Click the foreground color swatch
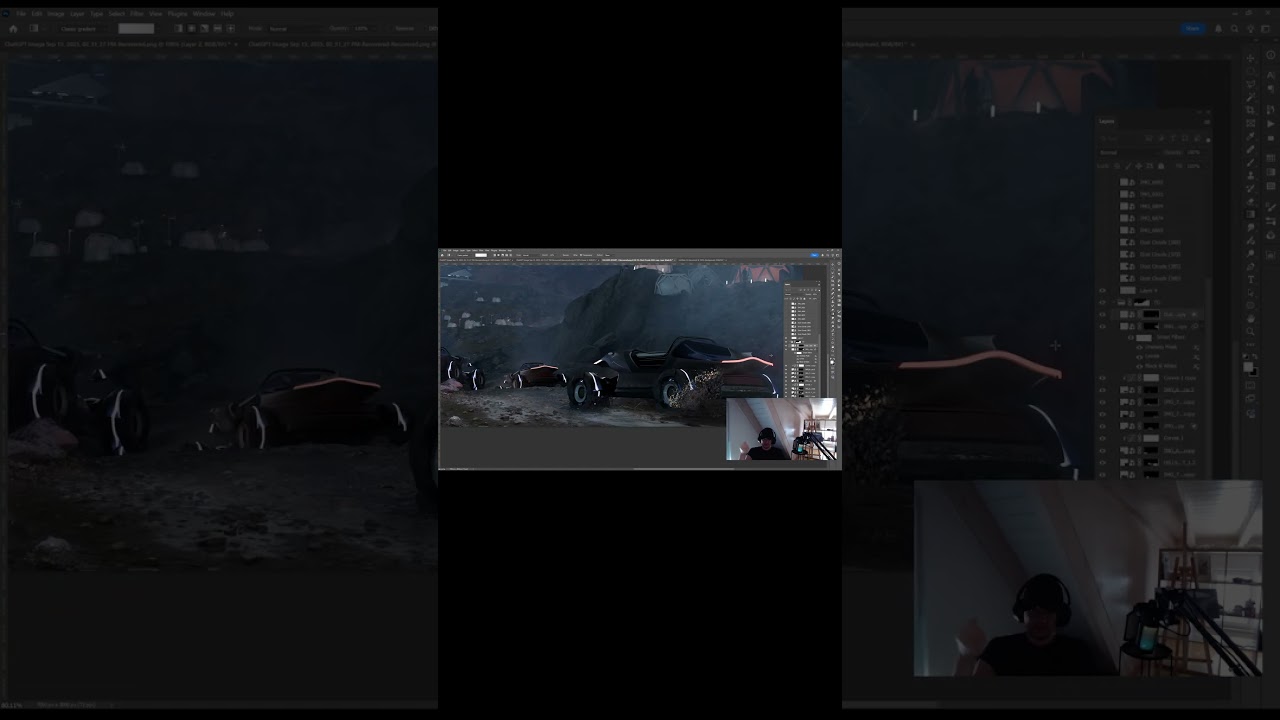 coord(1247,366)
